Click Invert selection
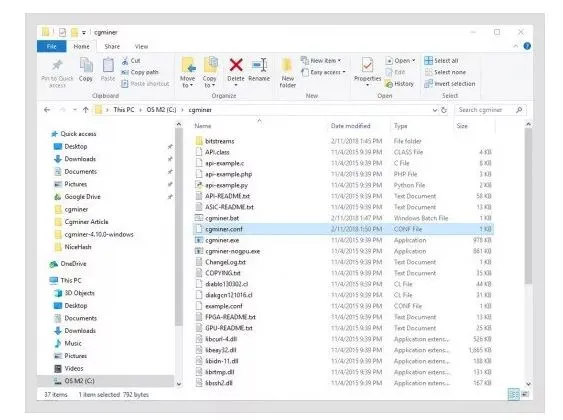 point(450,84)
